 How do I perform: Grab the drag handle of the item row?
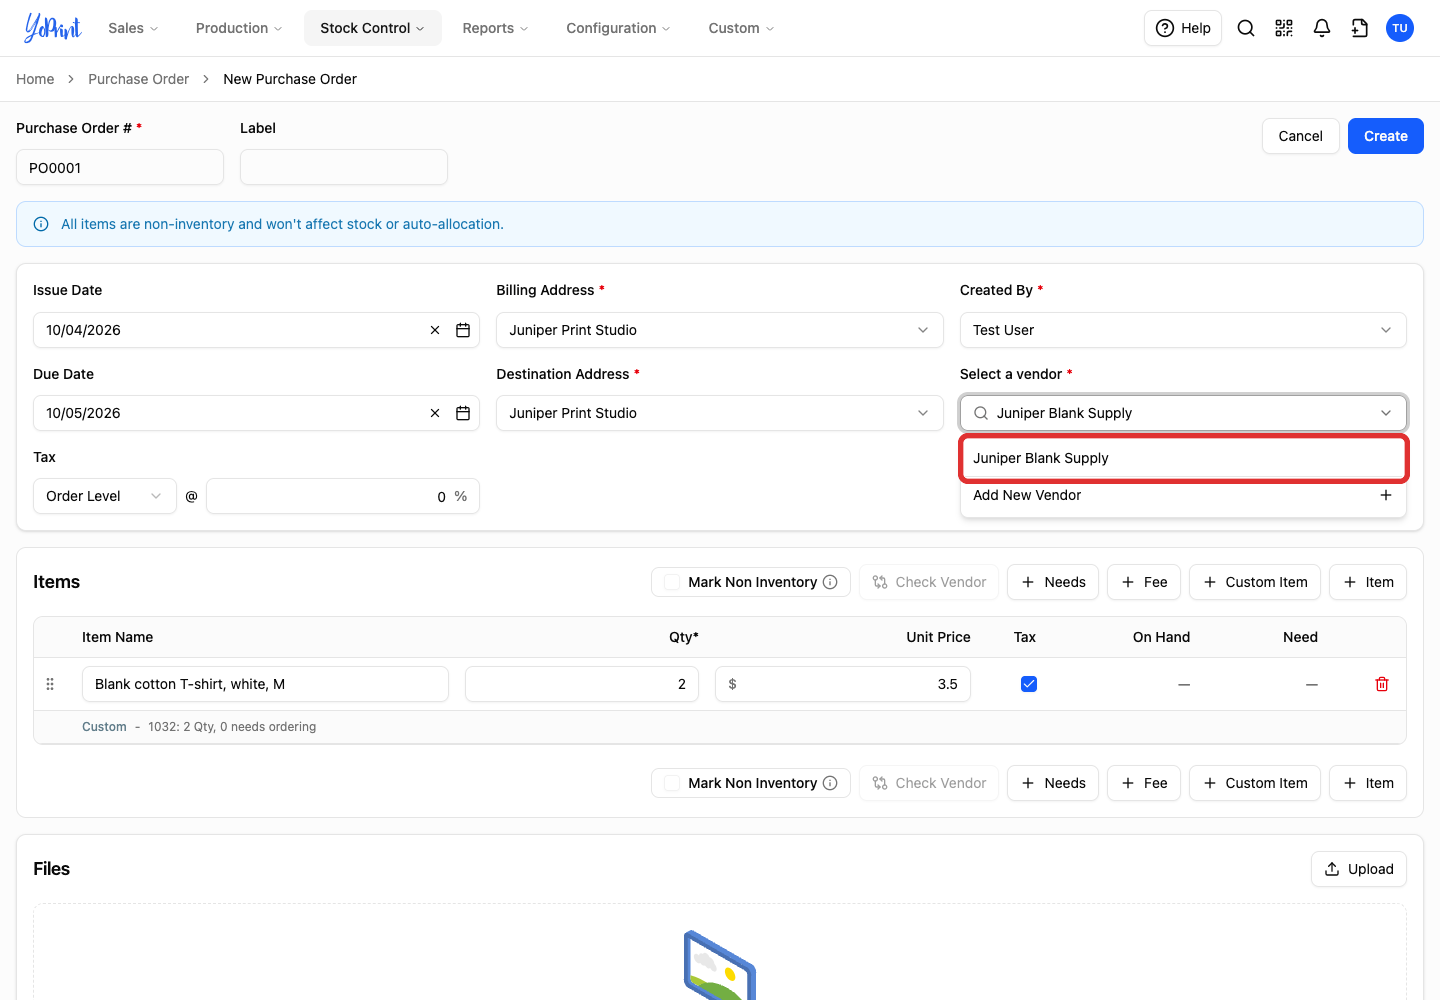(50, 684)
